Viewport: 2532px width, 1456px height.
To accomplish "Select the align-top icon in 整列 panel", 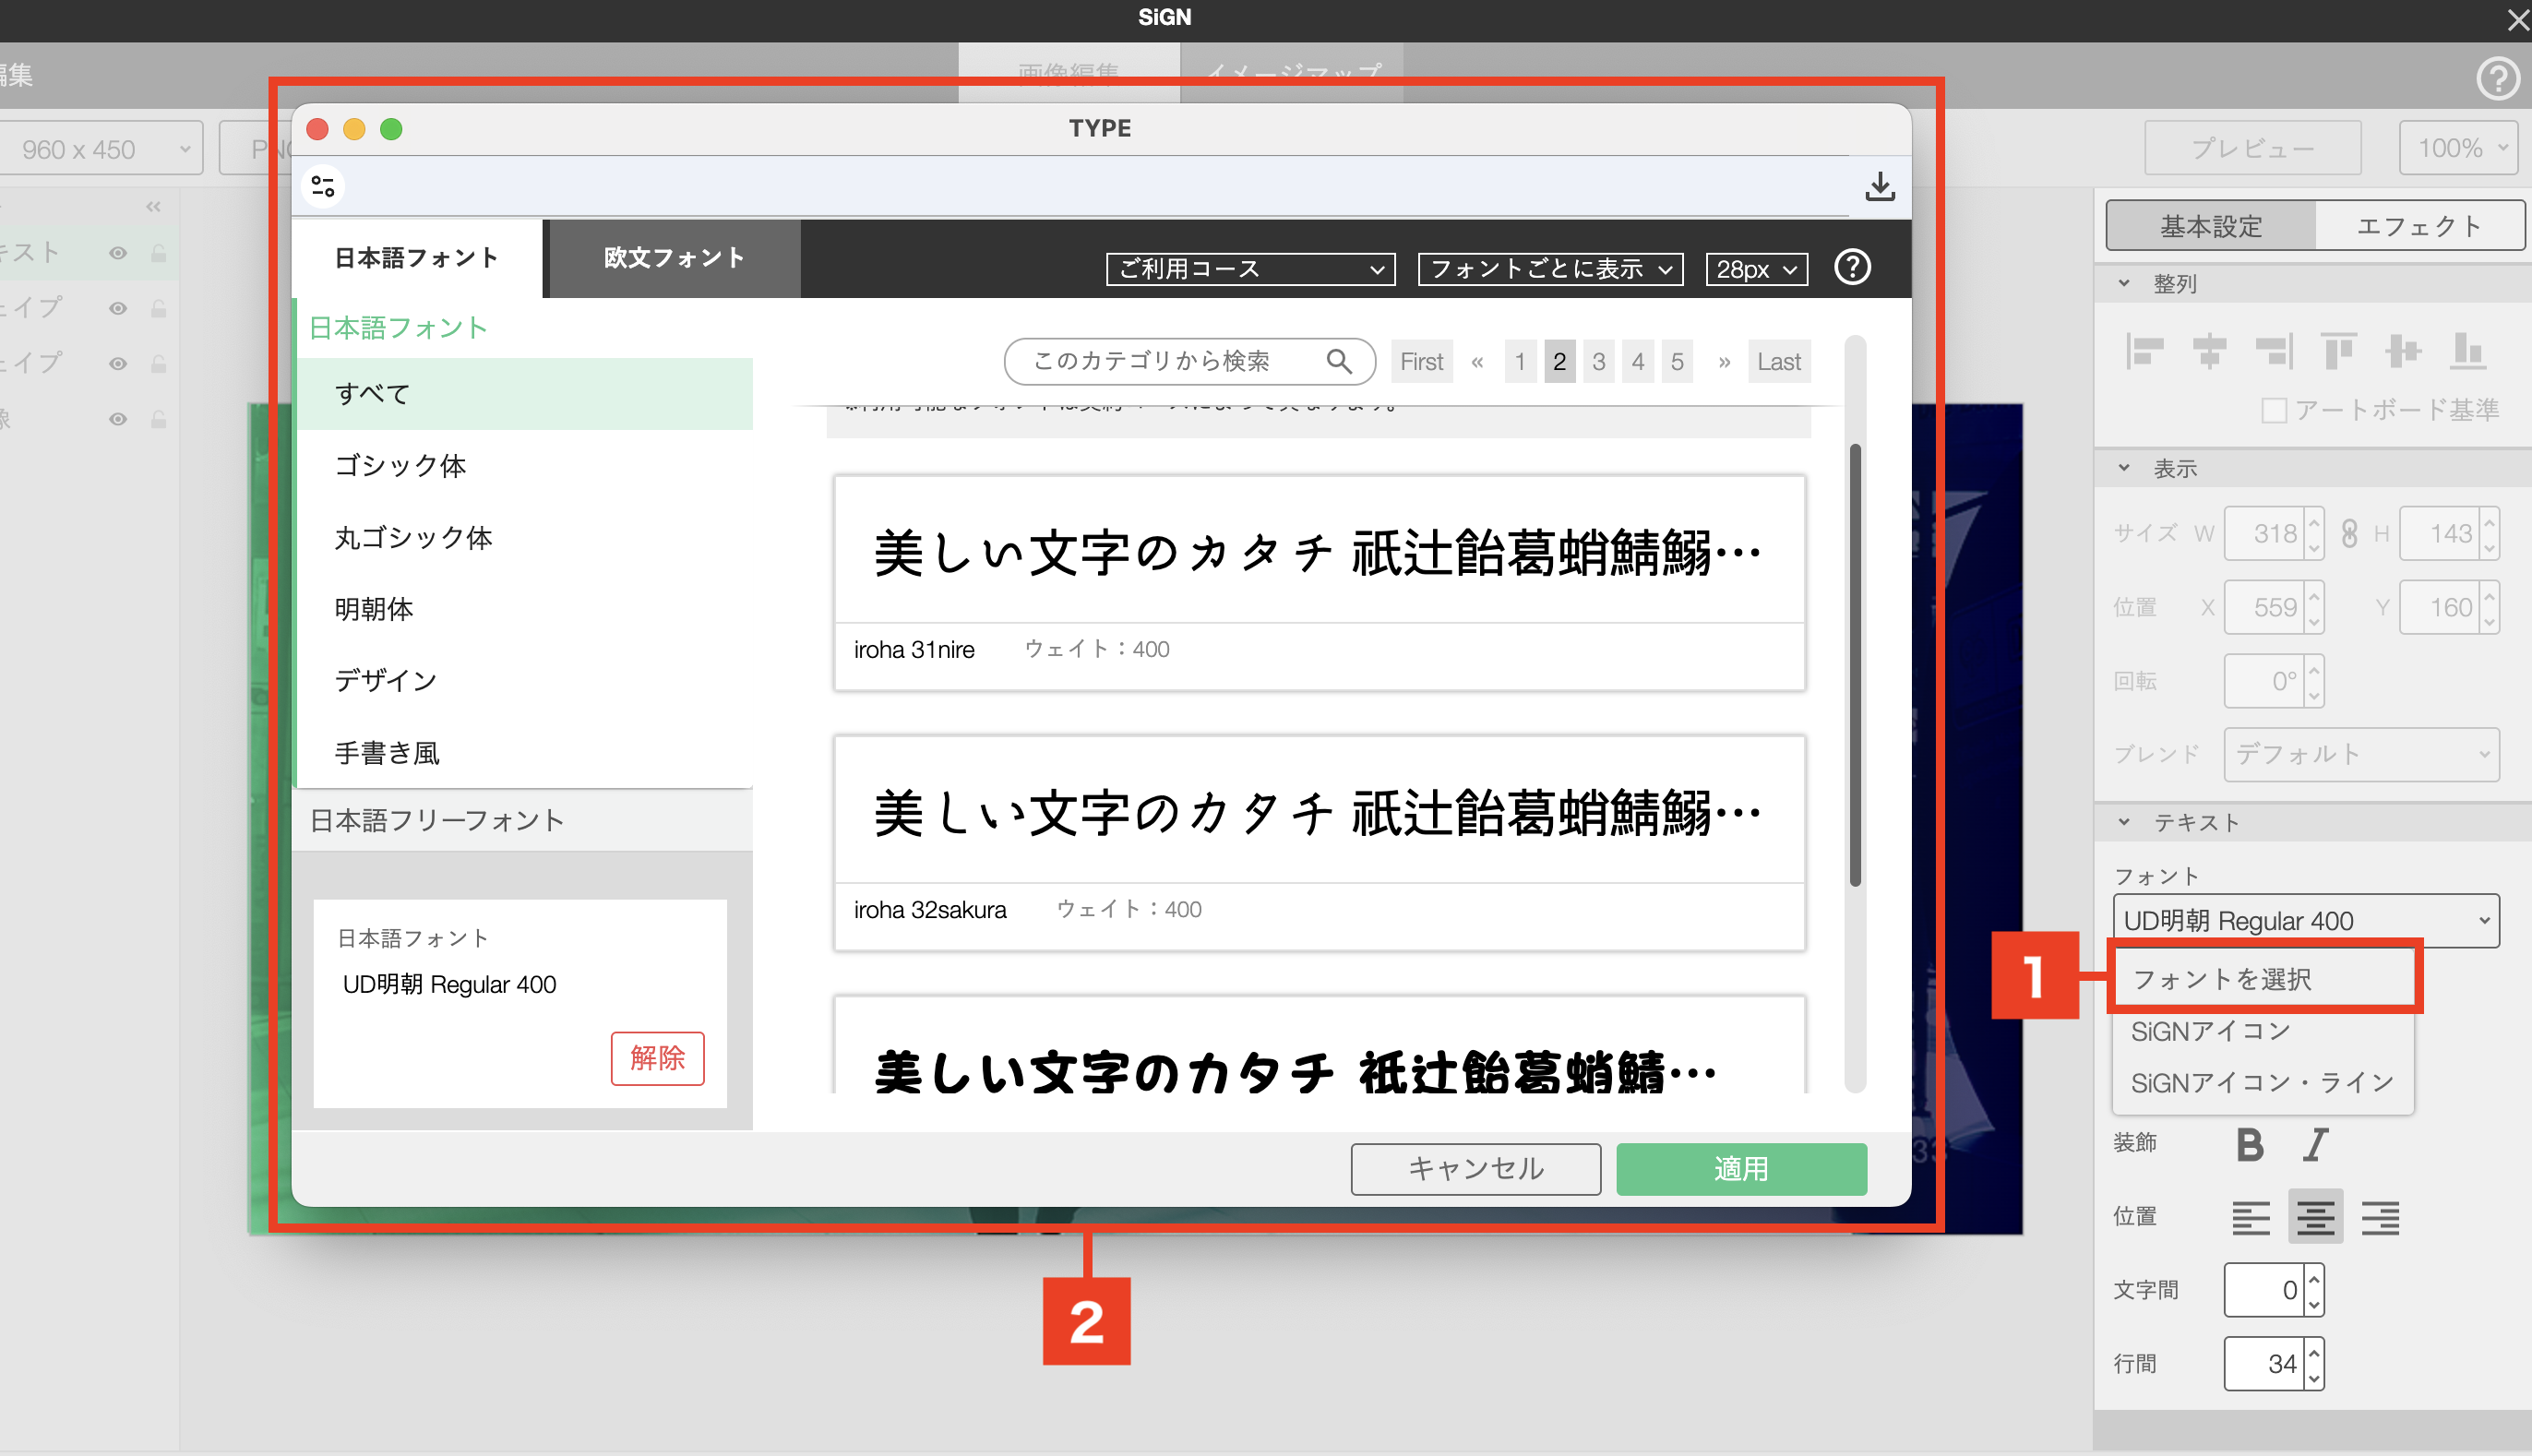I will (x=2340, y=352).
